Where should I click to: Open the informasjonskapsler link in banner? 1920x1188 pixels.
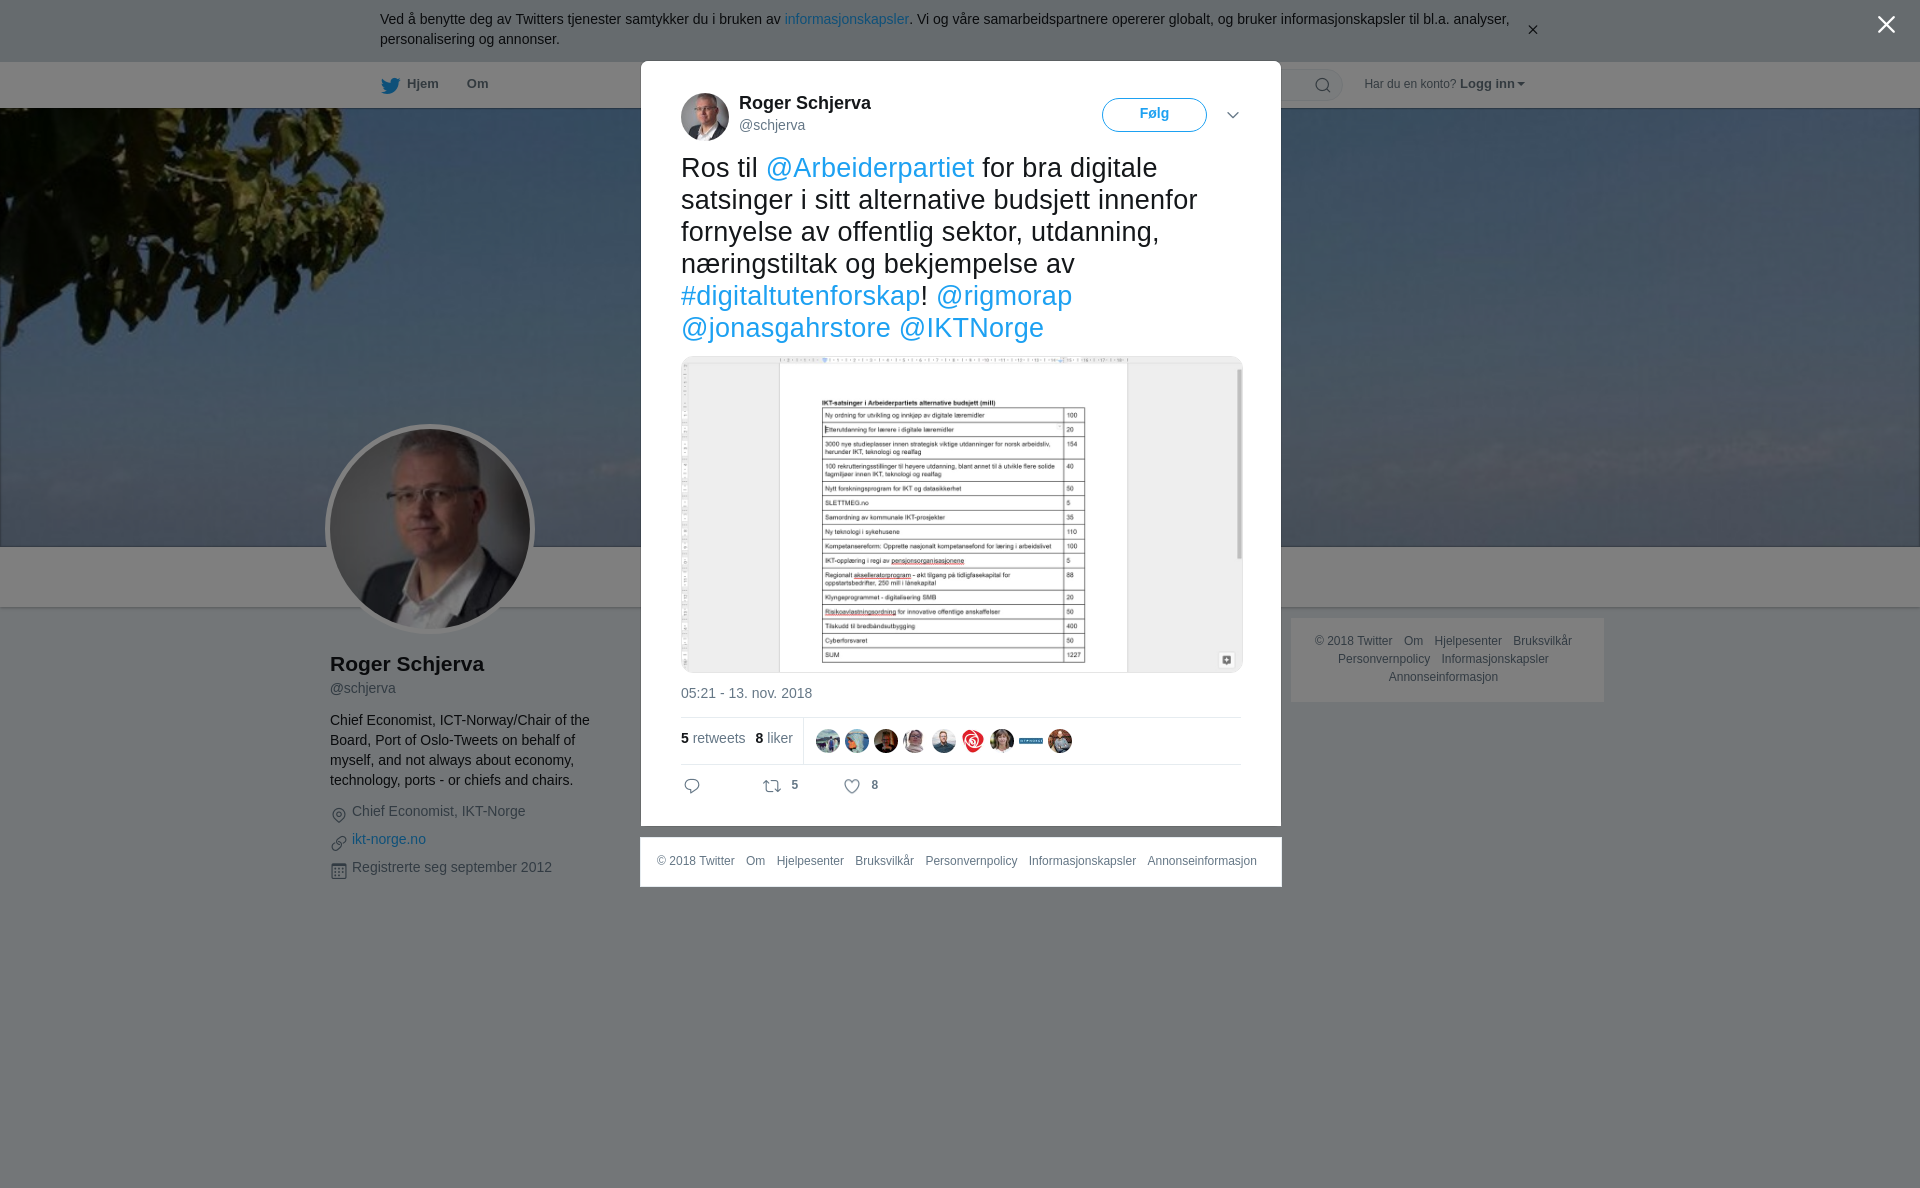[846, 19]
